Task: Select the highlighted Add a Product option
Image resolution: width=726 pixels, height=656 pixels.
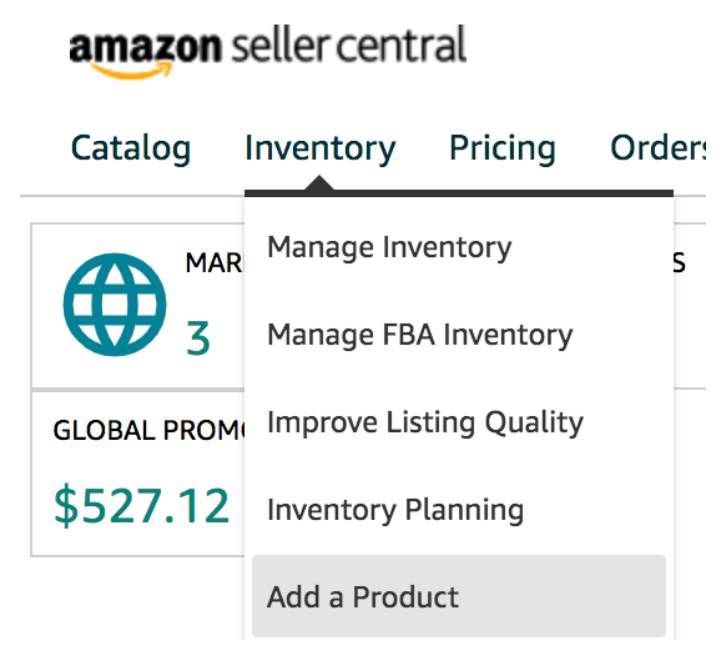Action: 459,596
